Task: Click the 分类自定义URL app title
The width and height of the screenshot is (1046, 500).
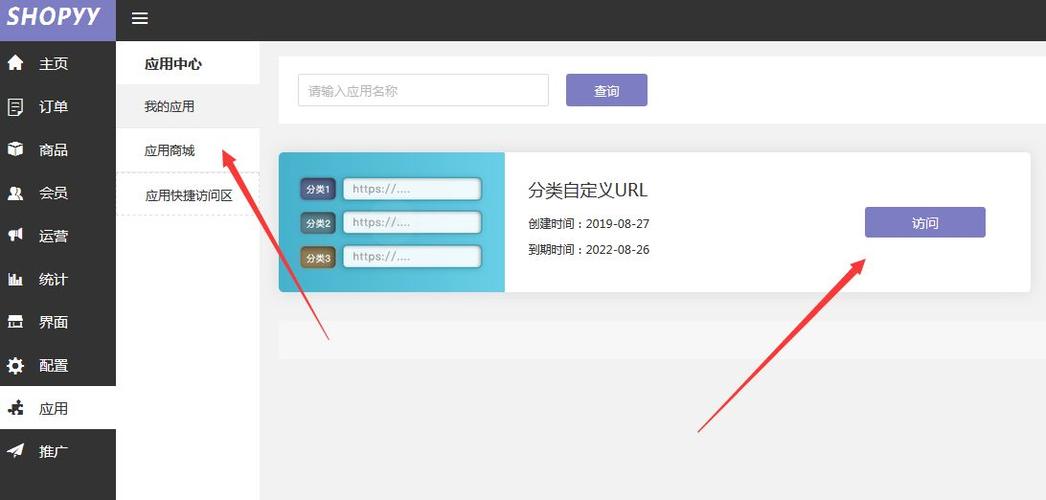Action: click(588, 191)
